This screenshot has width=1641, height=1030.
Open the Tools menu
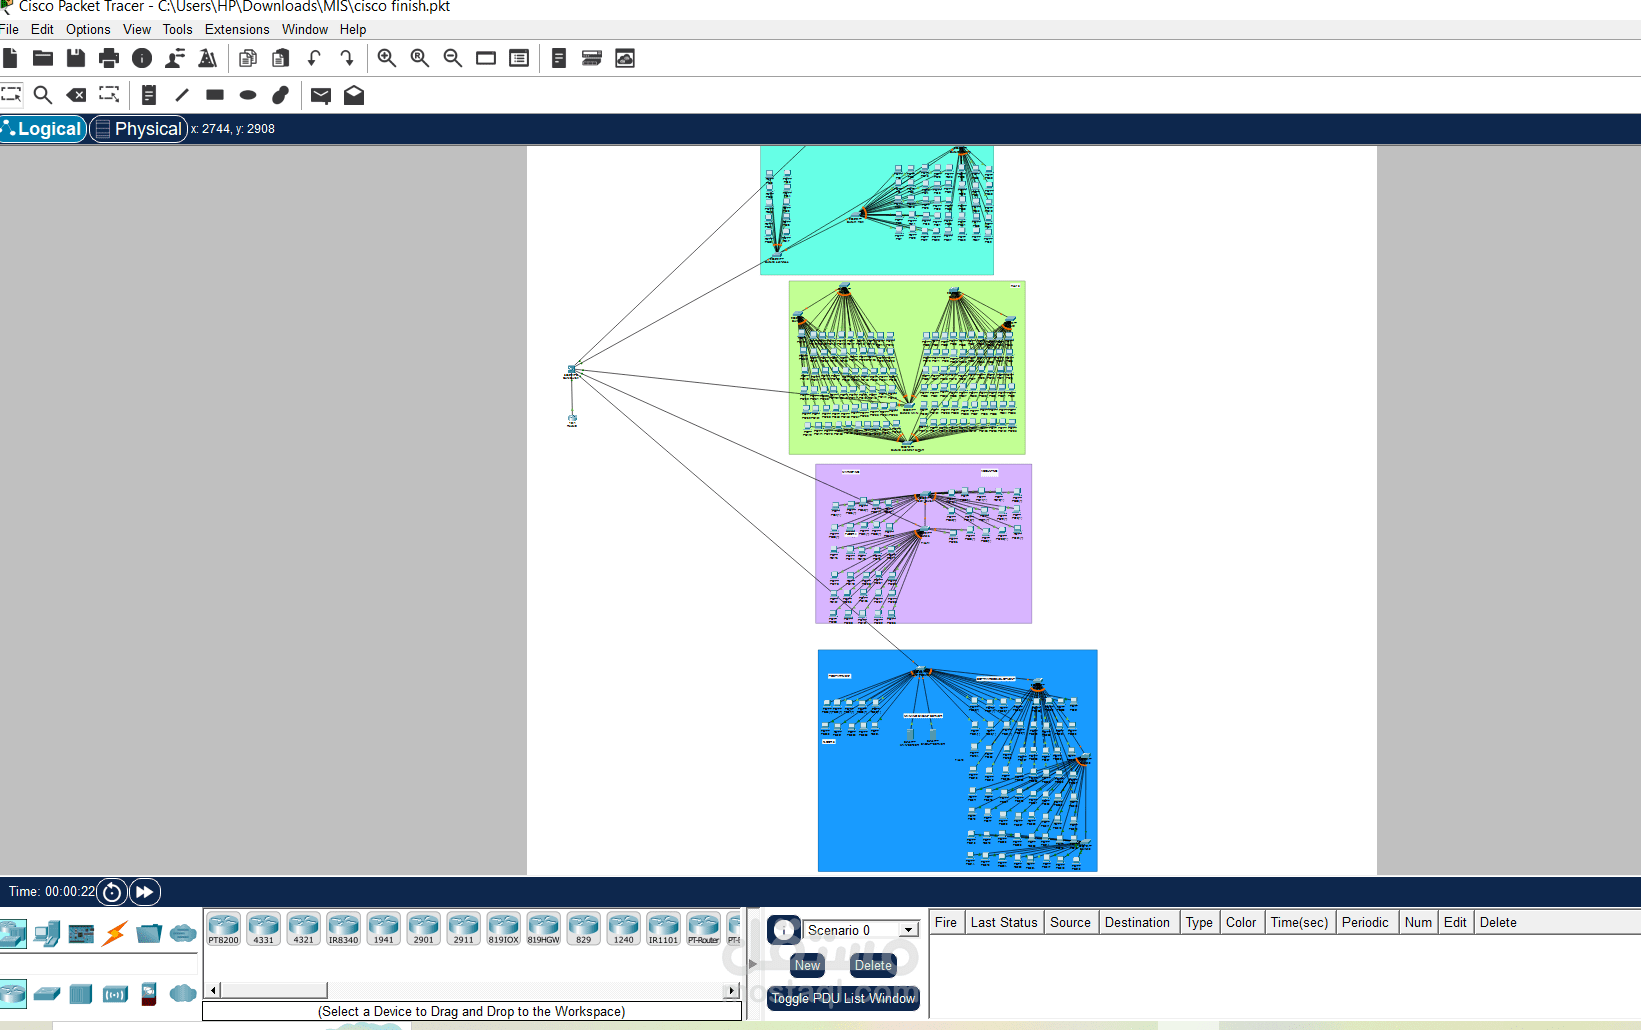click(x=178, y=30)
